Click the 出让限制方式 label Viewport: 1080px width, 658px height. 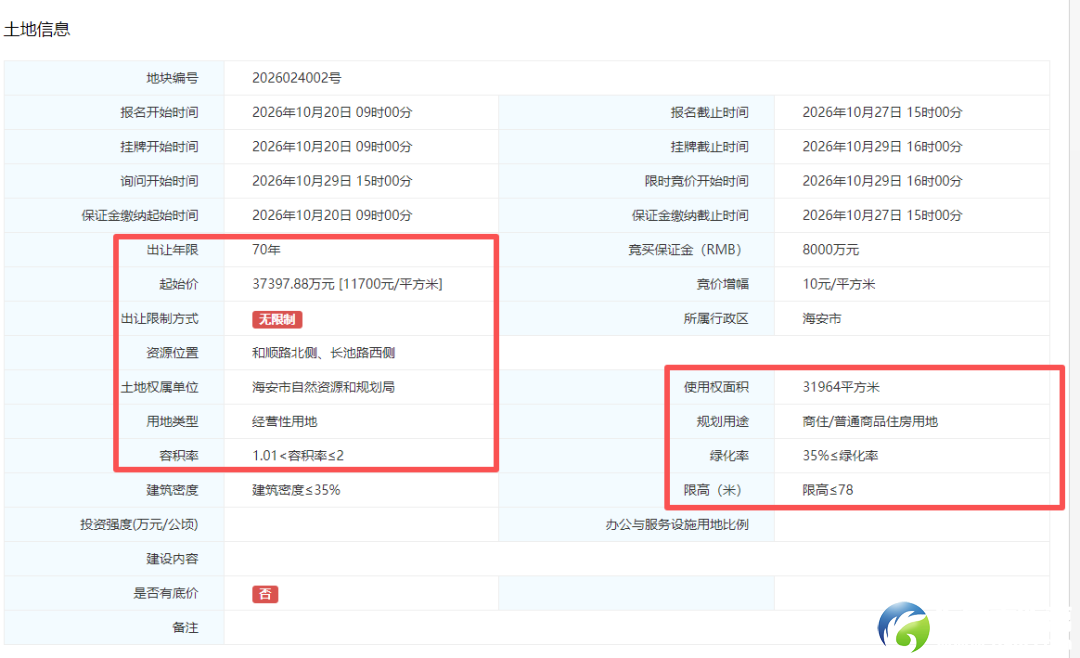coord(159,319)
